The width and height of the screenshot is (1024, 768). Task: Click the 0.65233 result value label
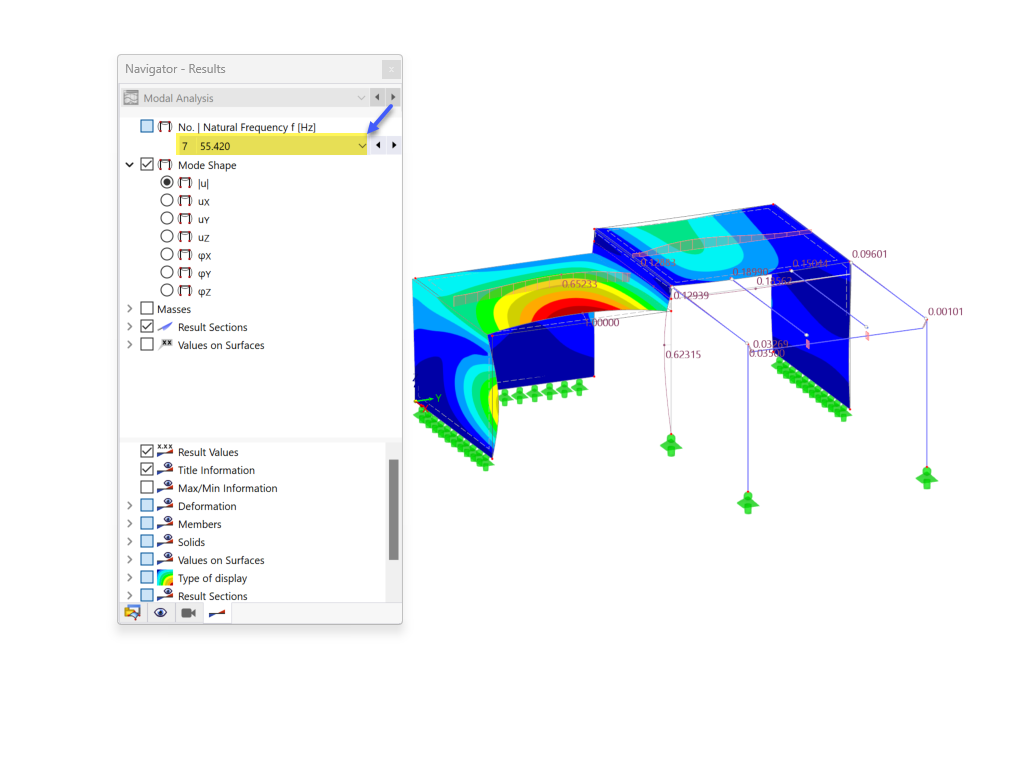(580, 284)
